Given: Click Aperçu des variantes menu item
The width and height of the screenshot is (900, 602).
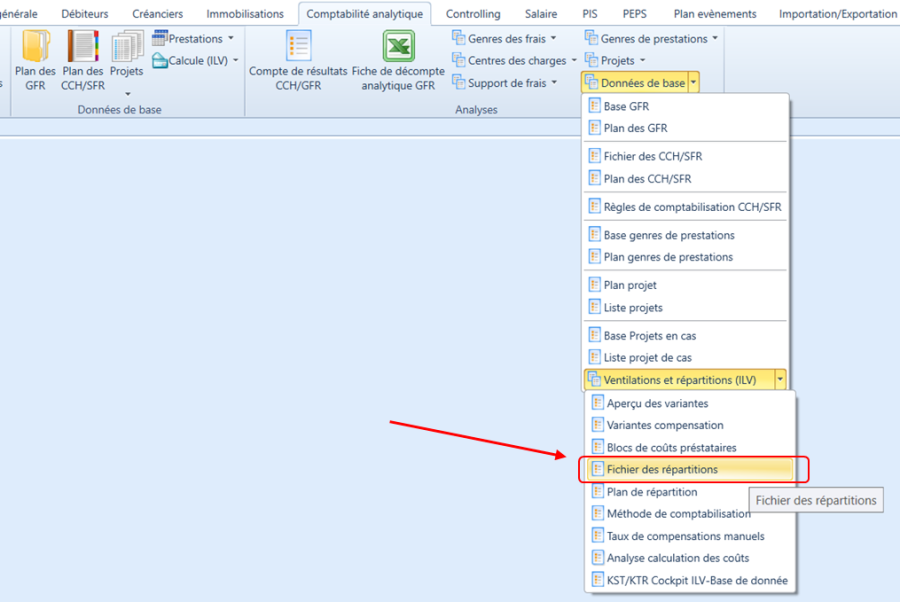Looking at the screenshot, I should point(657,403).
